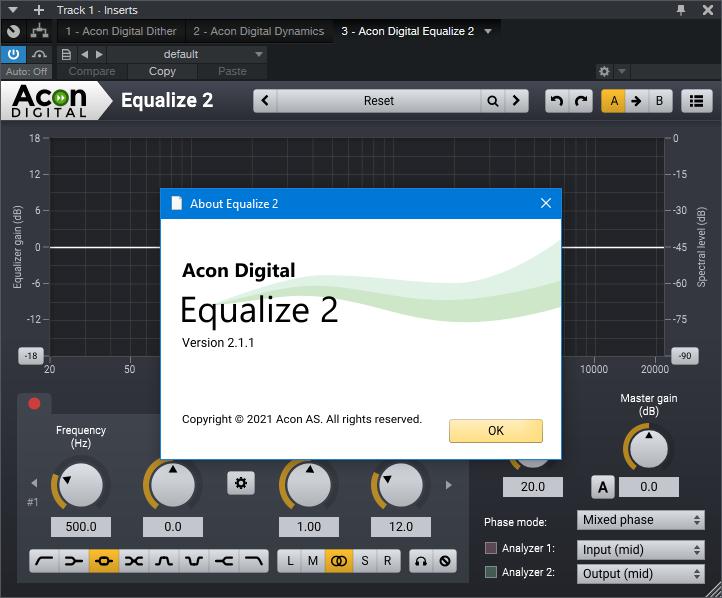Click the dial icon beside the routing icon
The height and width of the screenshot is (598, 722).
pos(13,31)
